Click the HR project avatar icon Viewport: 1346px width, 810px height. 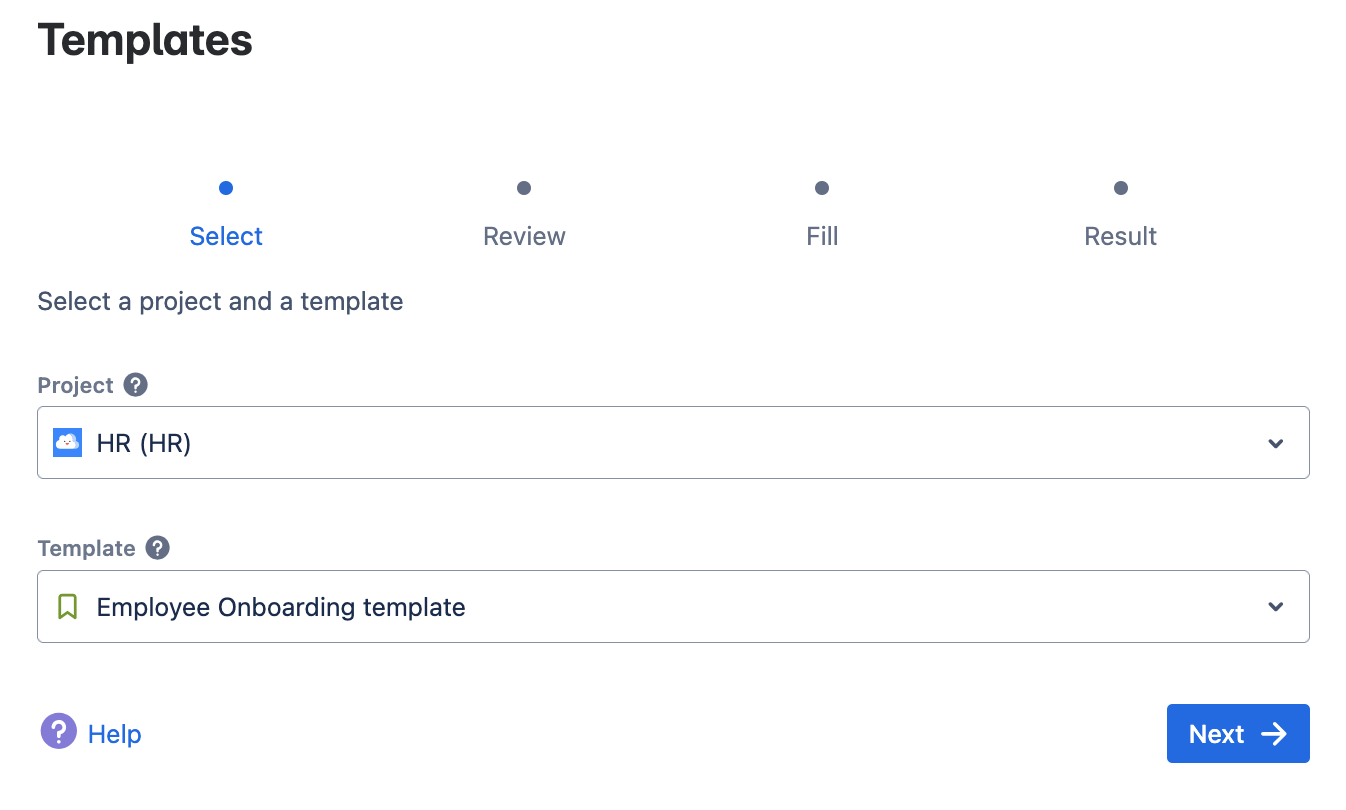[x=67, y=443]
